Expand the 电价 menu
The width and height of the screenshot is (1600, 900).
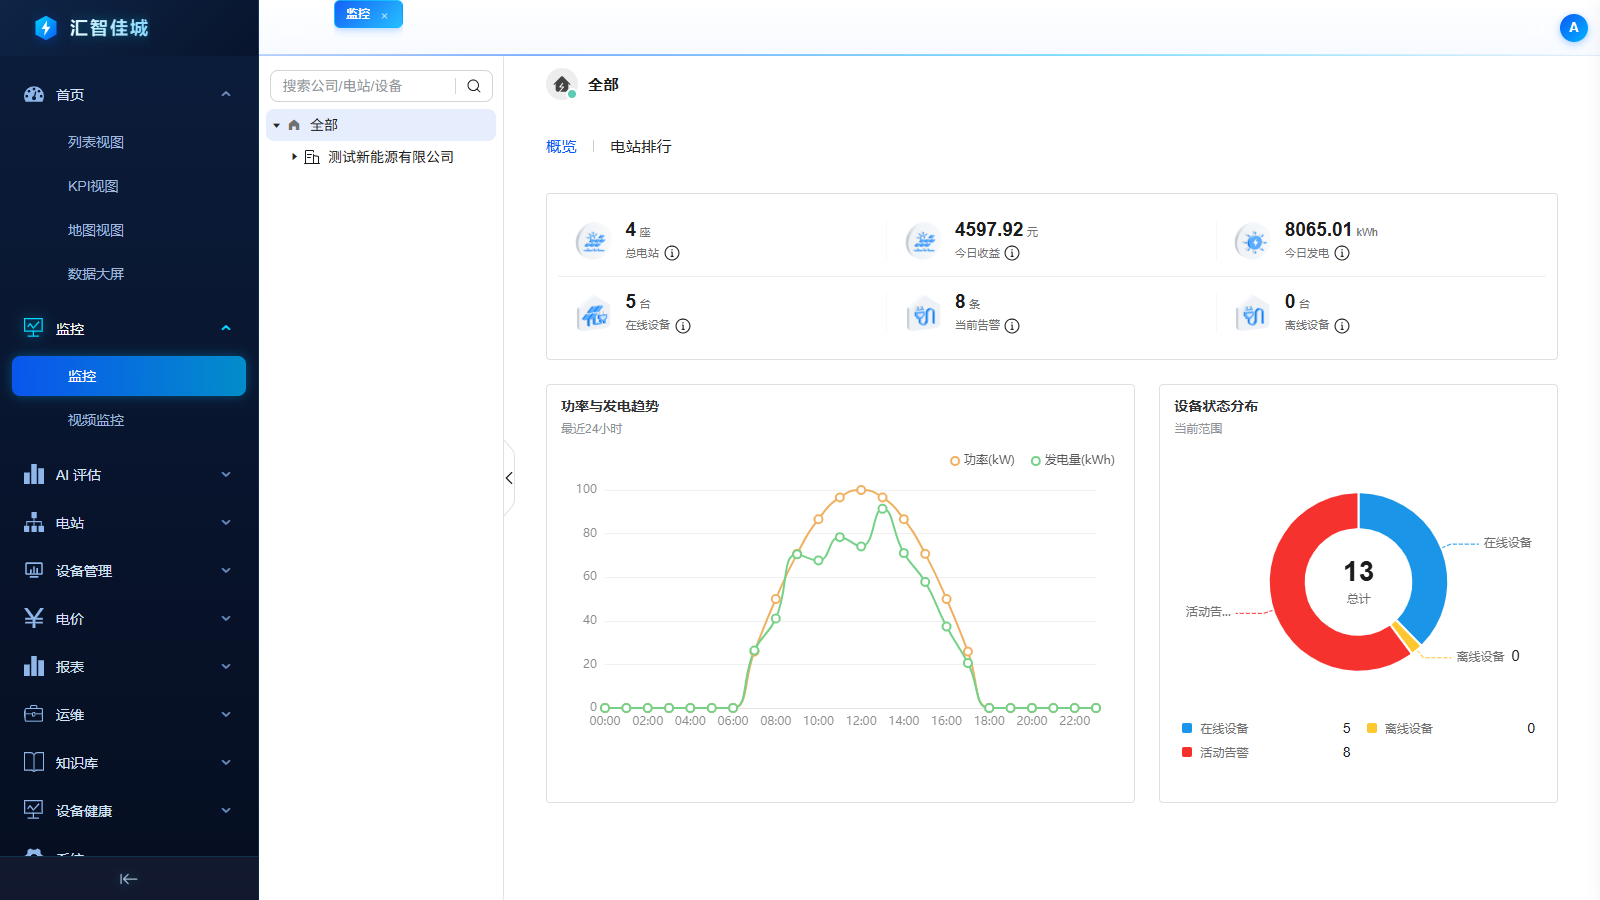click(x=129, y=619)
